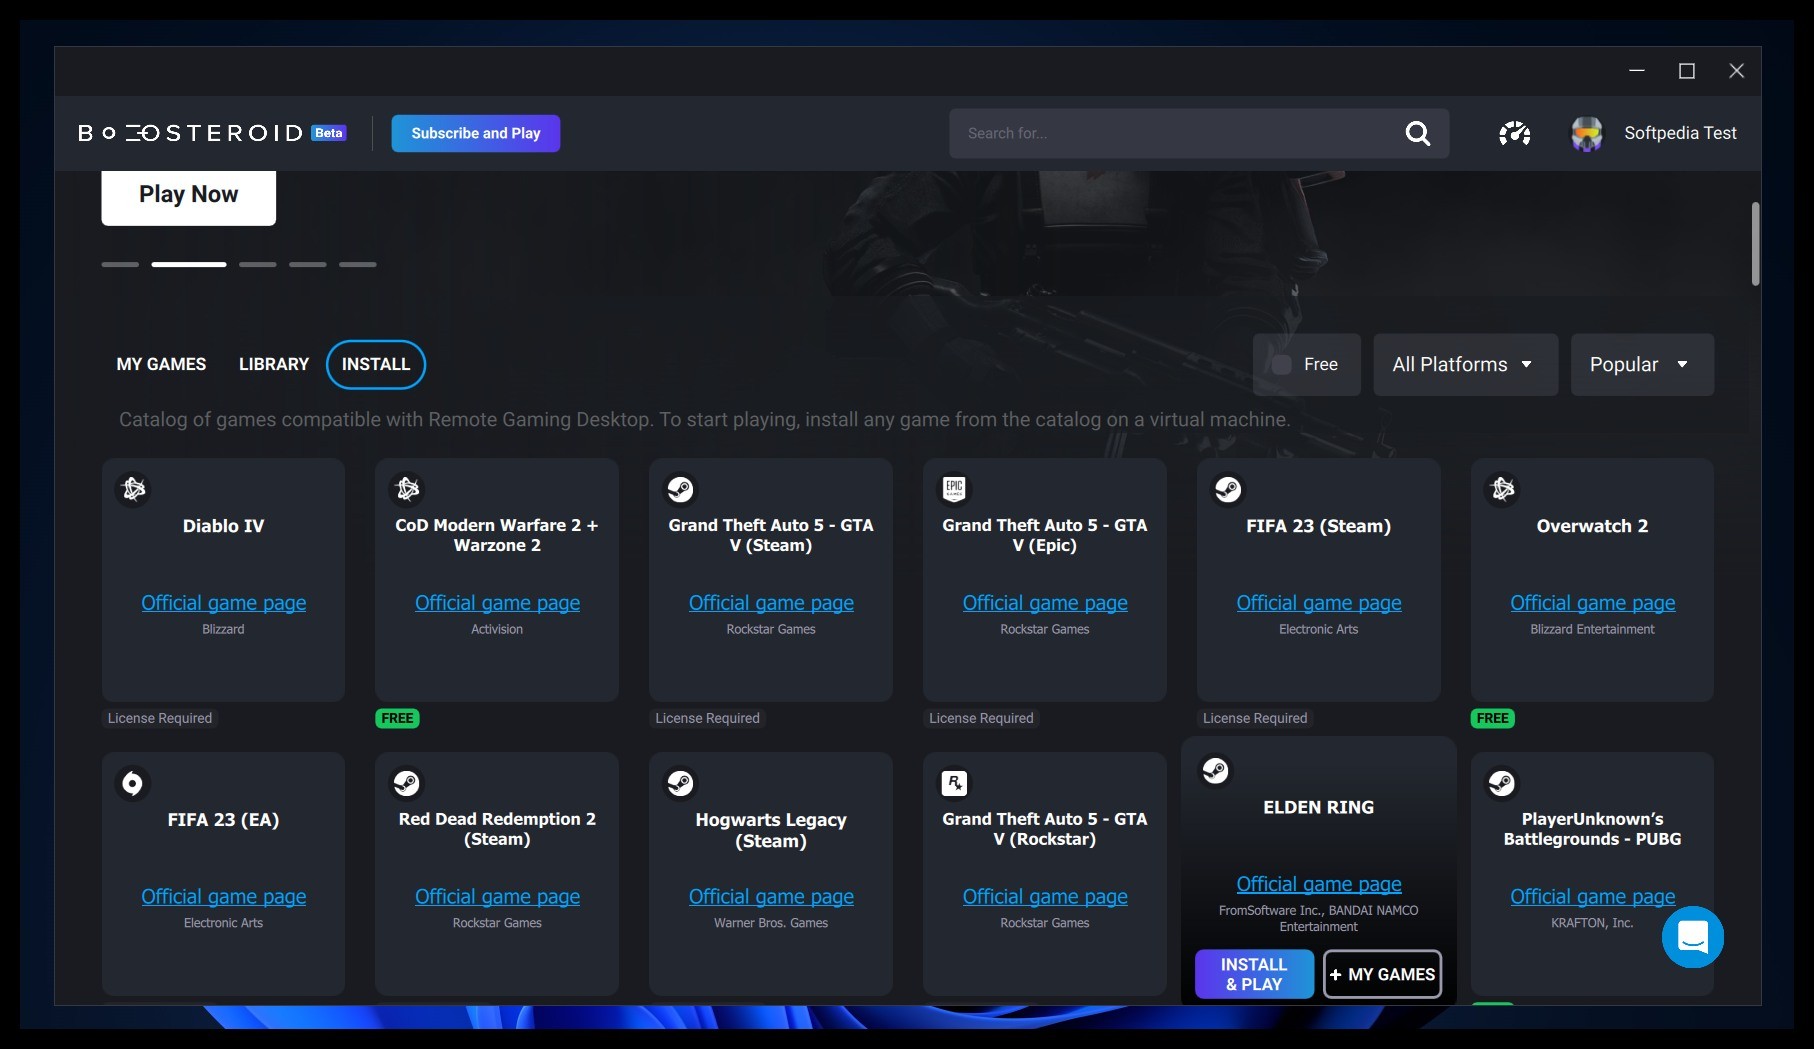Click the Softpedia Test username
This screenshot has height=1049, width=1814.
point(1680,133)
